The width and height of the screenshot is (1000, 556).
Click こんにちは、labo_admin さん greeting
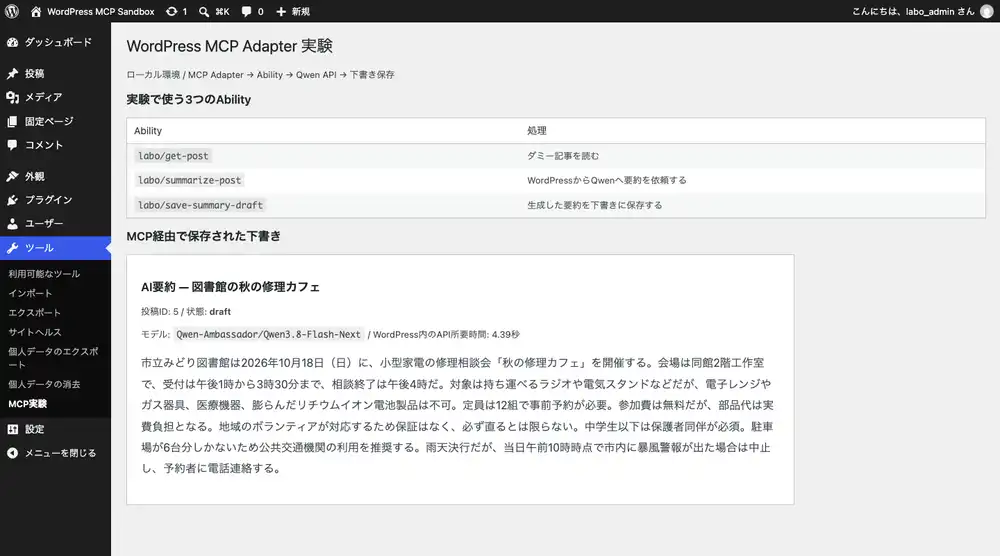[x=913, y=11]
